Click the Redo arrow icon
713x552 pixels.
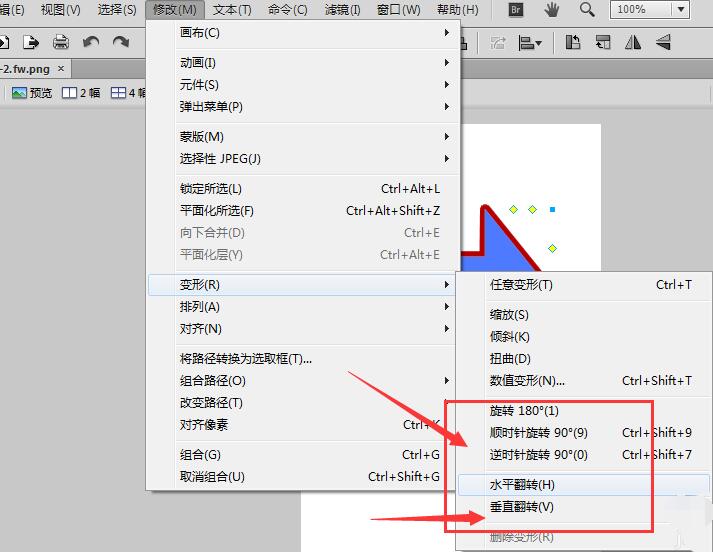(x=121, y=43)
